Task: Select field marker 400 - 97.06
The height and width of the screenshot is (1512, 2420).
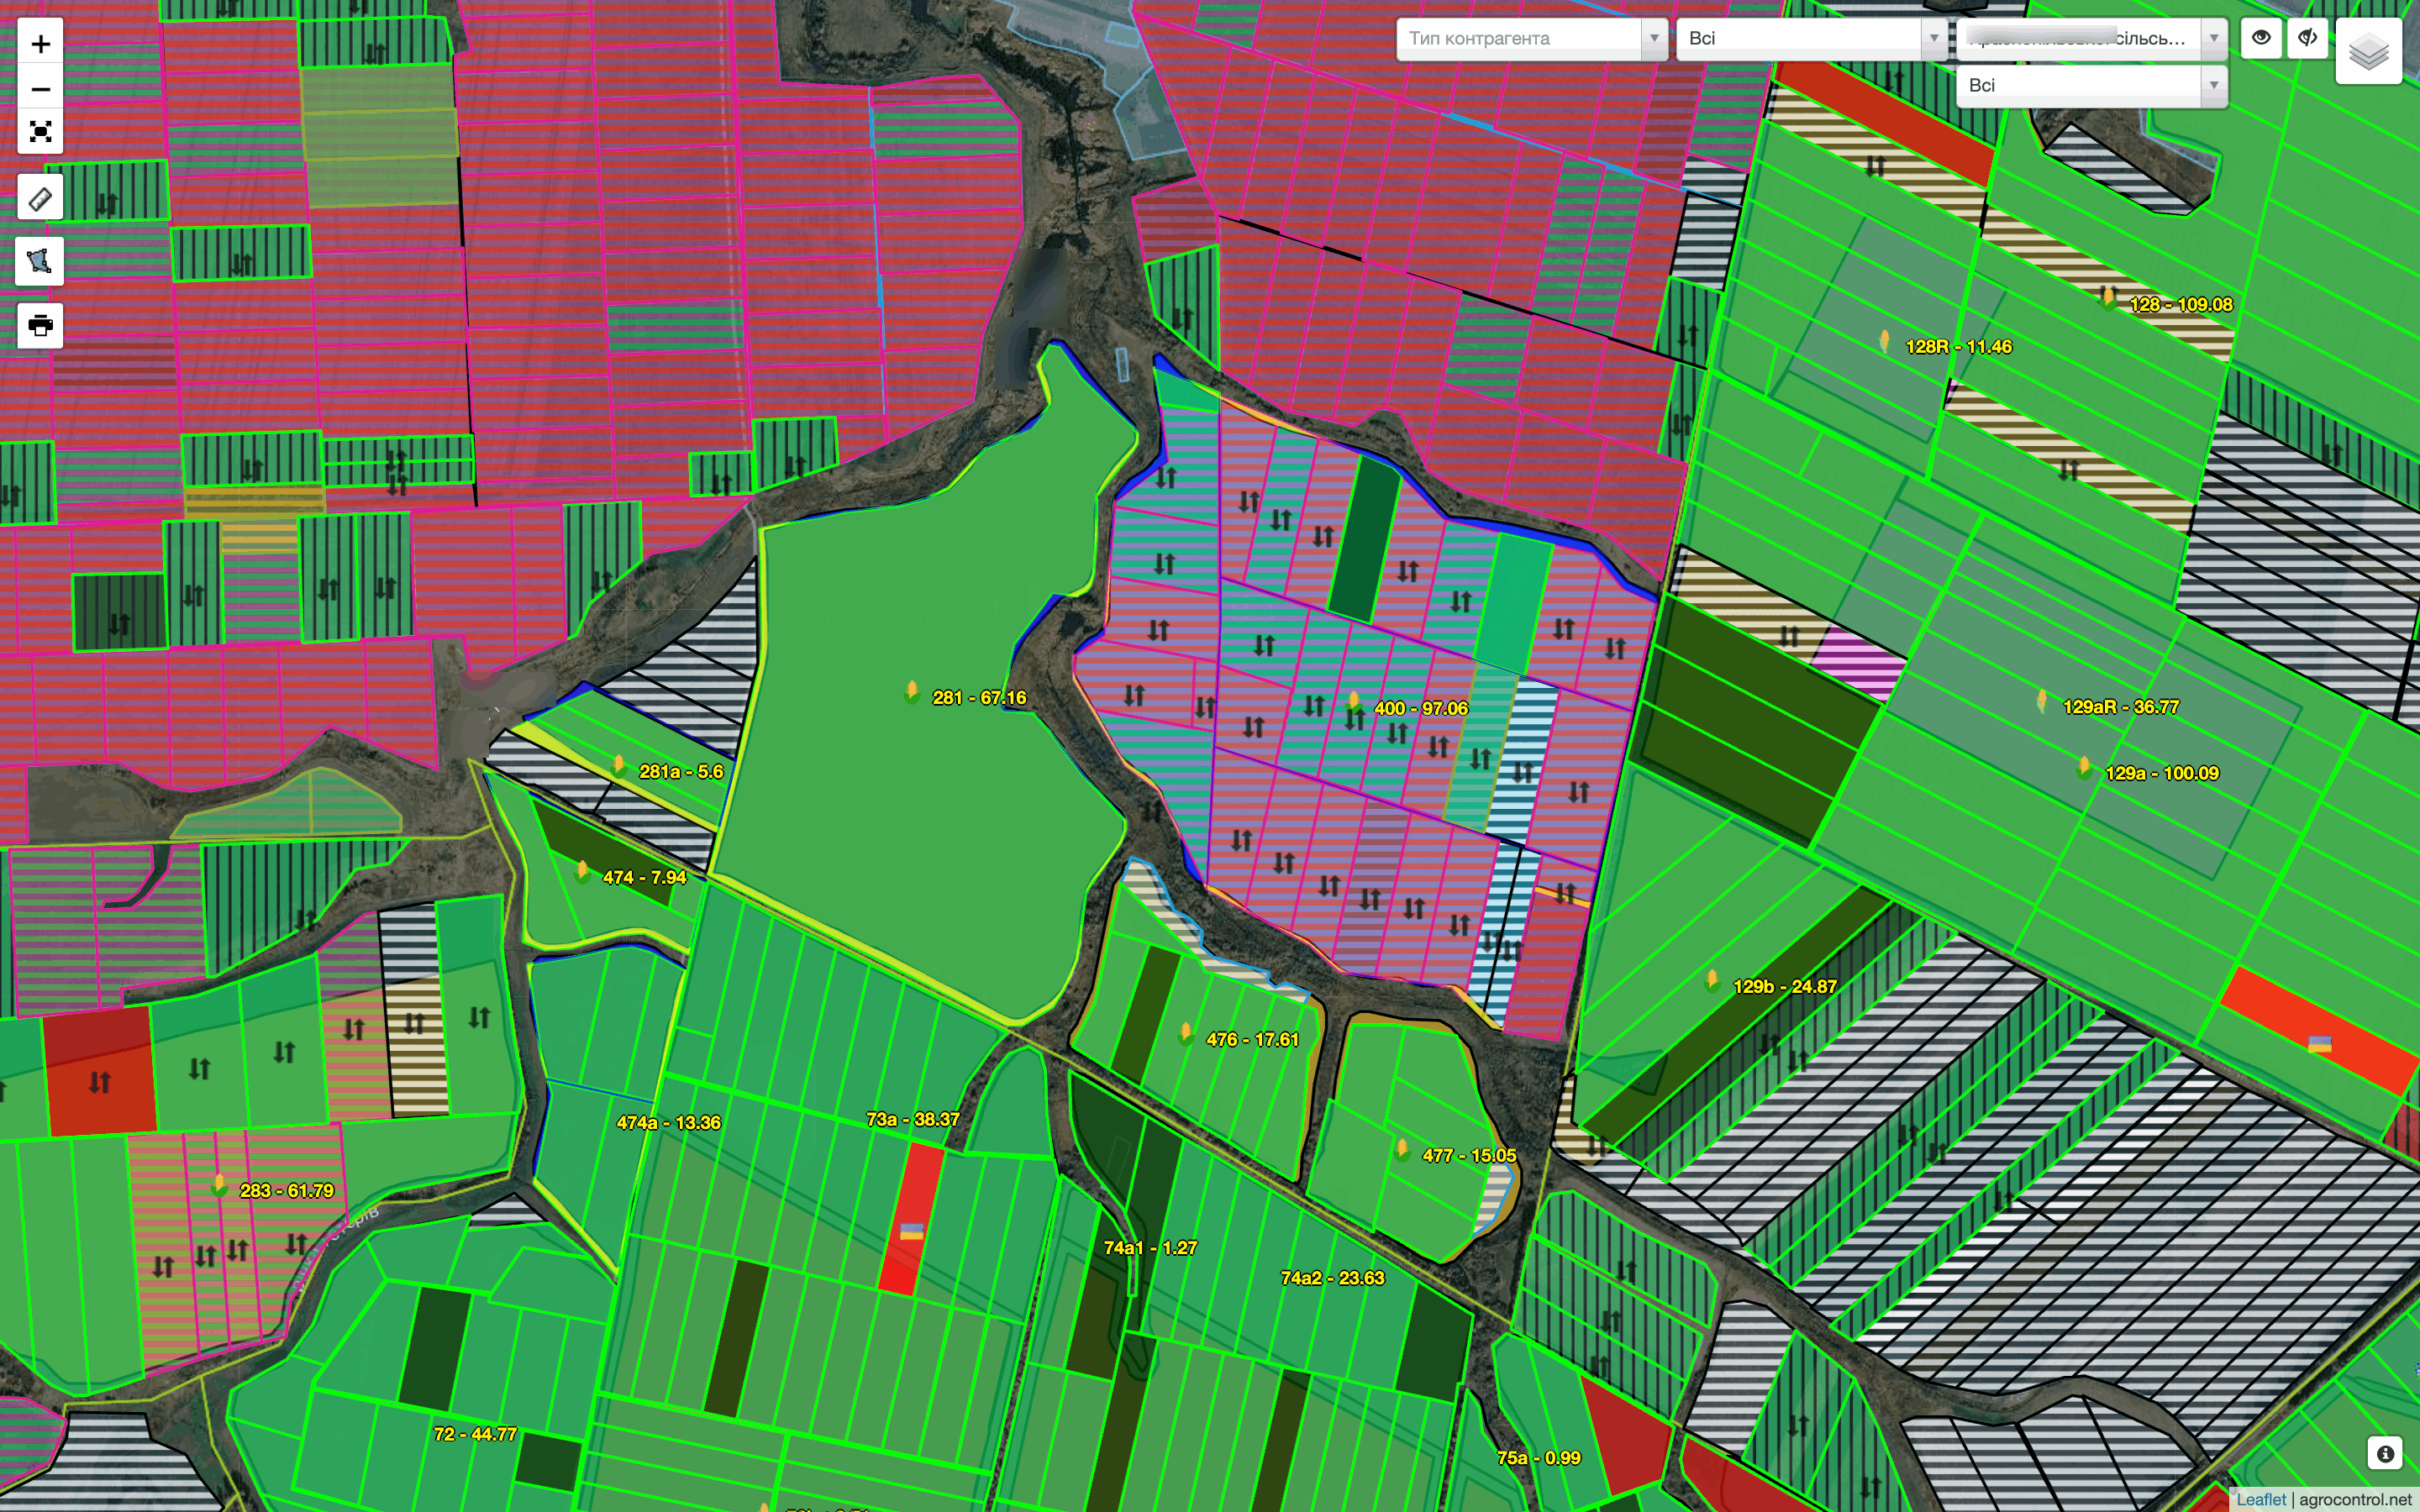Action: coord(1354,700)
